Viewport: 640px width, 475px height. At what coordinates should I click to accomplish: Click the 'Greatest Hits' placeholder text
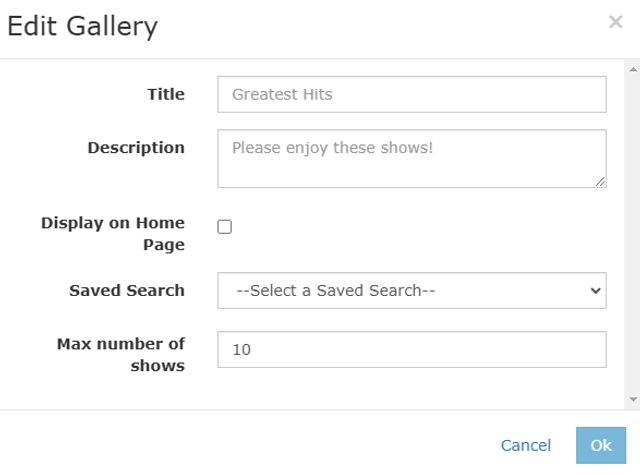282,95
